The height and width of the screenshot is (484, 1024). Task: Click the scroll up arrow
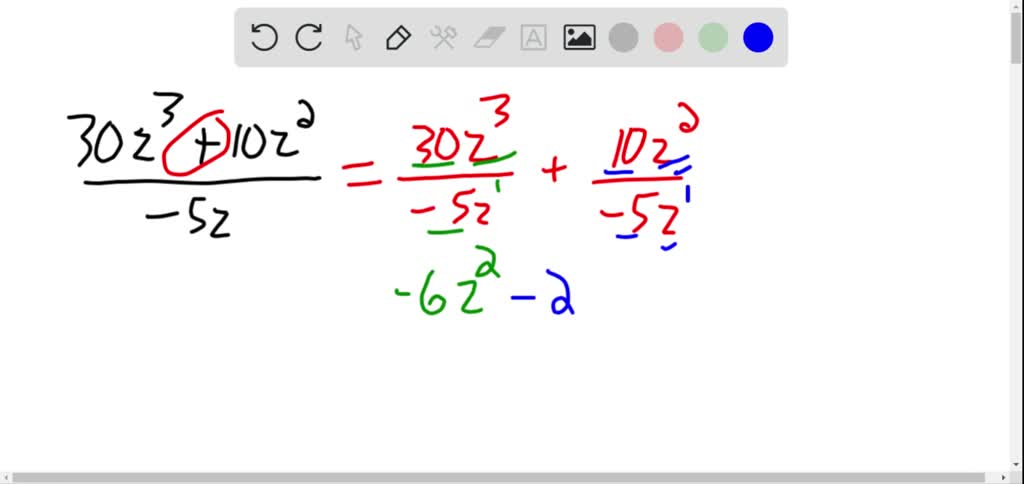(1017, 5)
